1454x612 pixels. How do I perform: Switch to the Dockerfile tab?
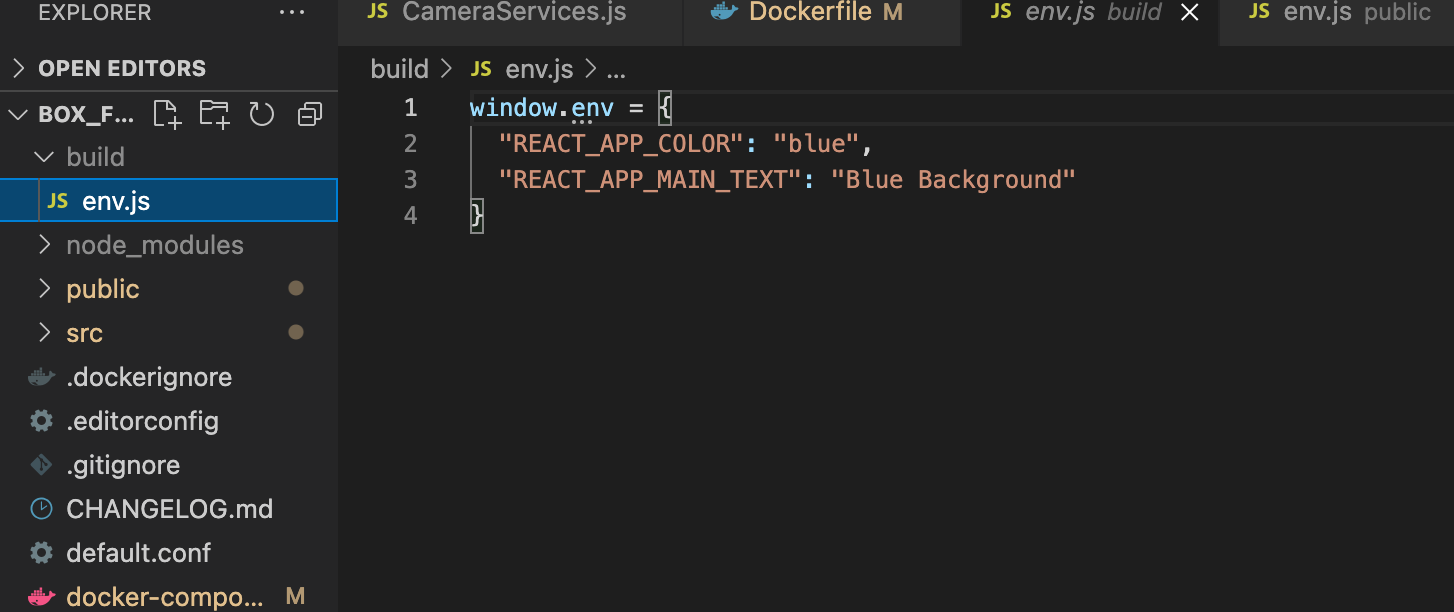pos(810,12)
